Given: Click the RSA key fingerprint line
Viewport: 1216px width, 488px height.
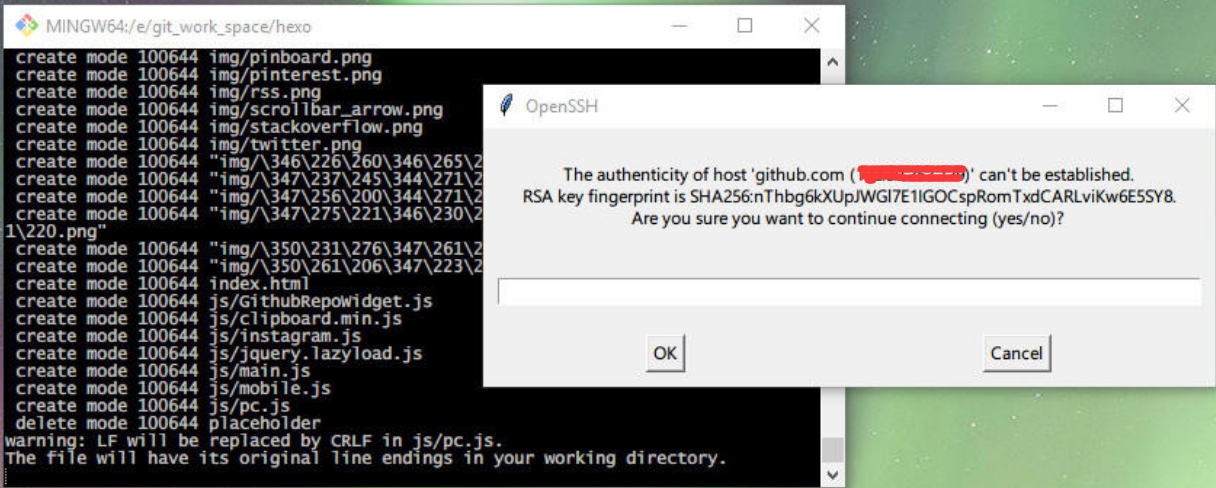Looking at the screenshot, I should 849,196.
